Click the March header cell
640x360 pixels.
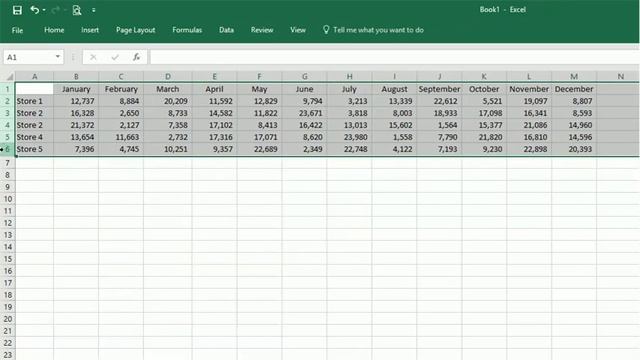tap(168, 89)
